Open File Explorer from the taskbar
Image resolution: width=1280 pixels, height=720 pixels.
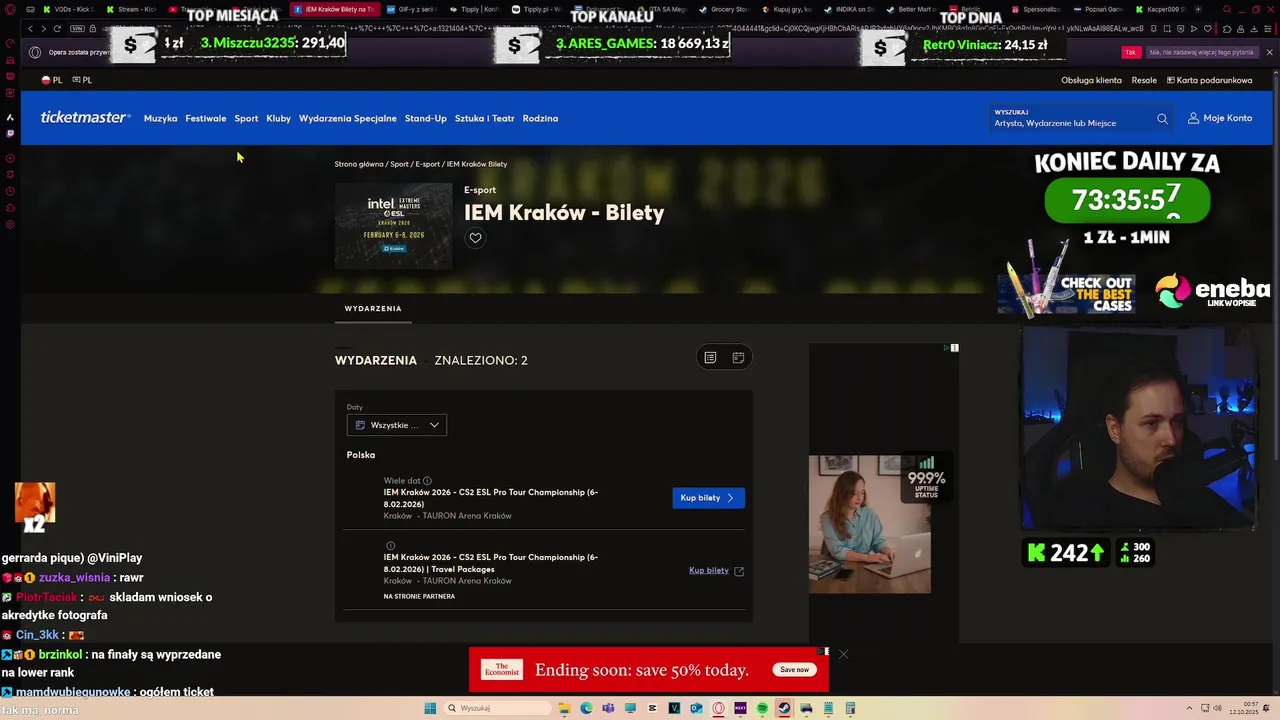pos(565,708)
